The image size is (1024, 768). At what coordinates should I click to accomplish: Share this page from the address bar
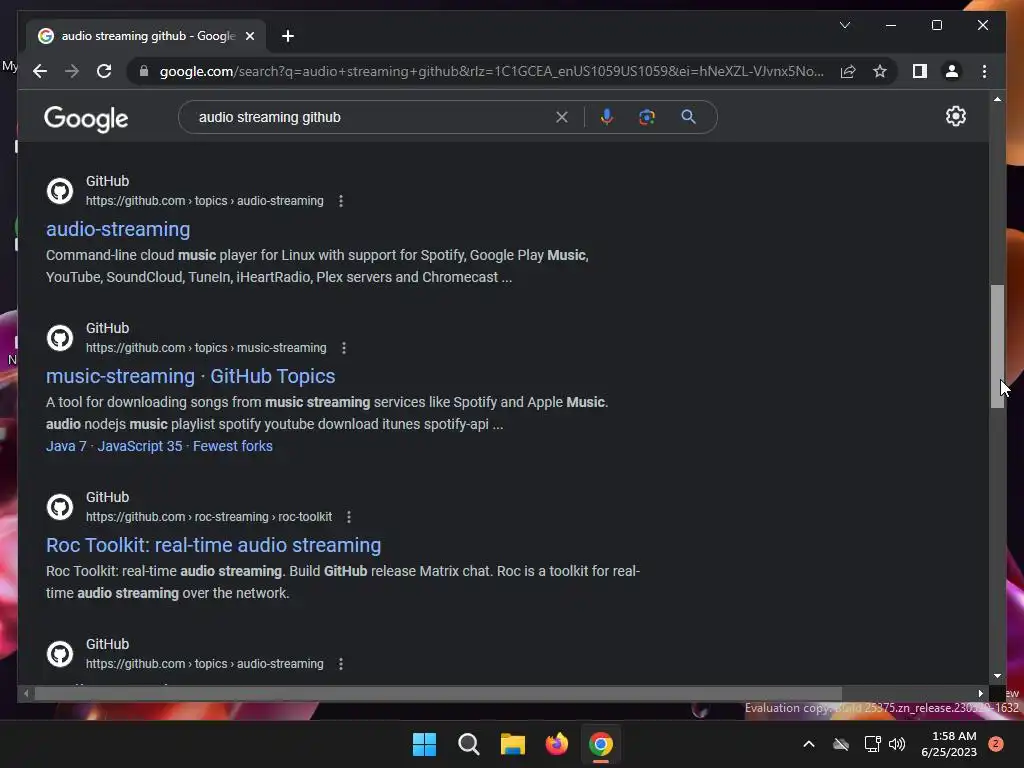tap(848, 71)
